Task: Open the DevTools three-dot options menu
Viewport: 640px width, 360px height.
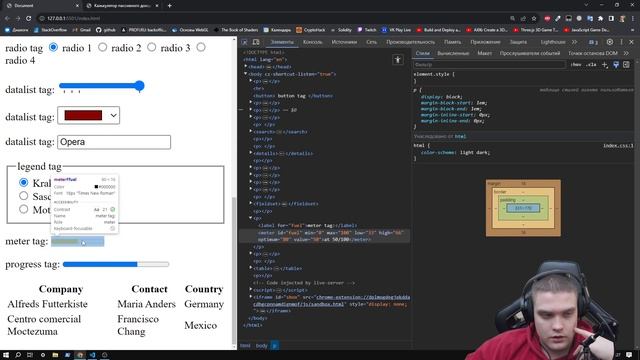Action: click(621, 42)
